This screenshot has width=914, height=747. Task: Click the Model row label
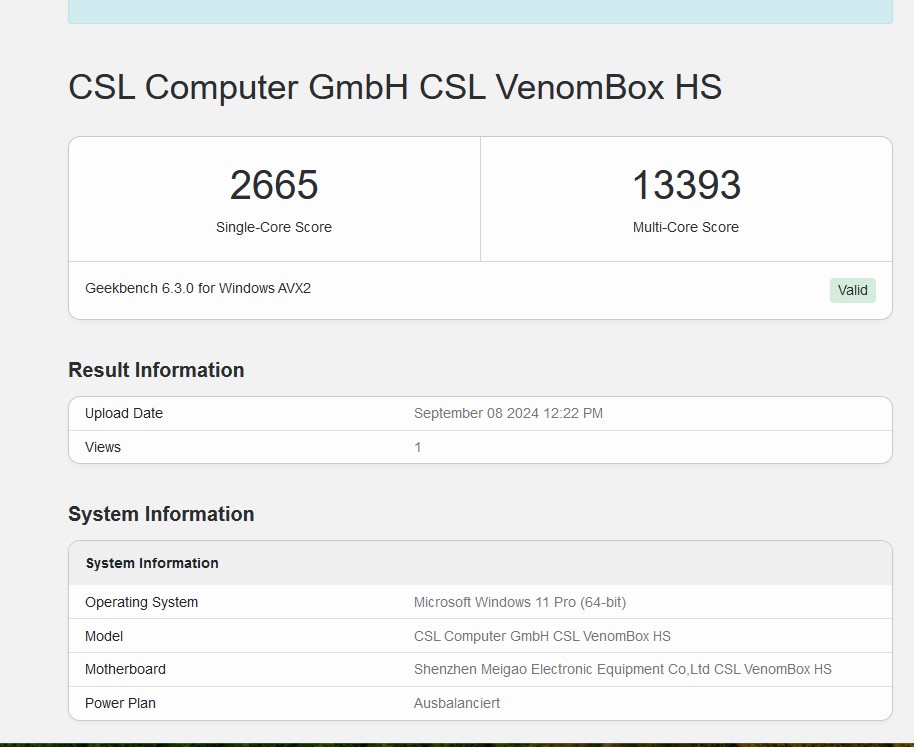[104, 636]
